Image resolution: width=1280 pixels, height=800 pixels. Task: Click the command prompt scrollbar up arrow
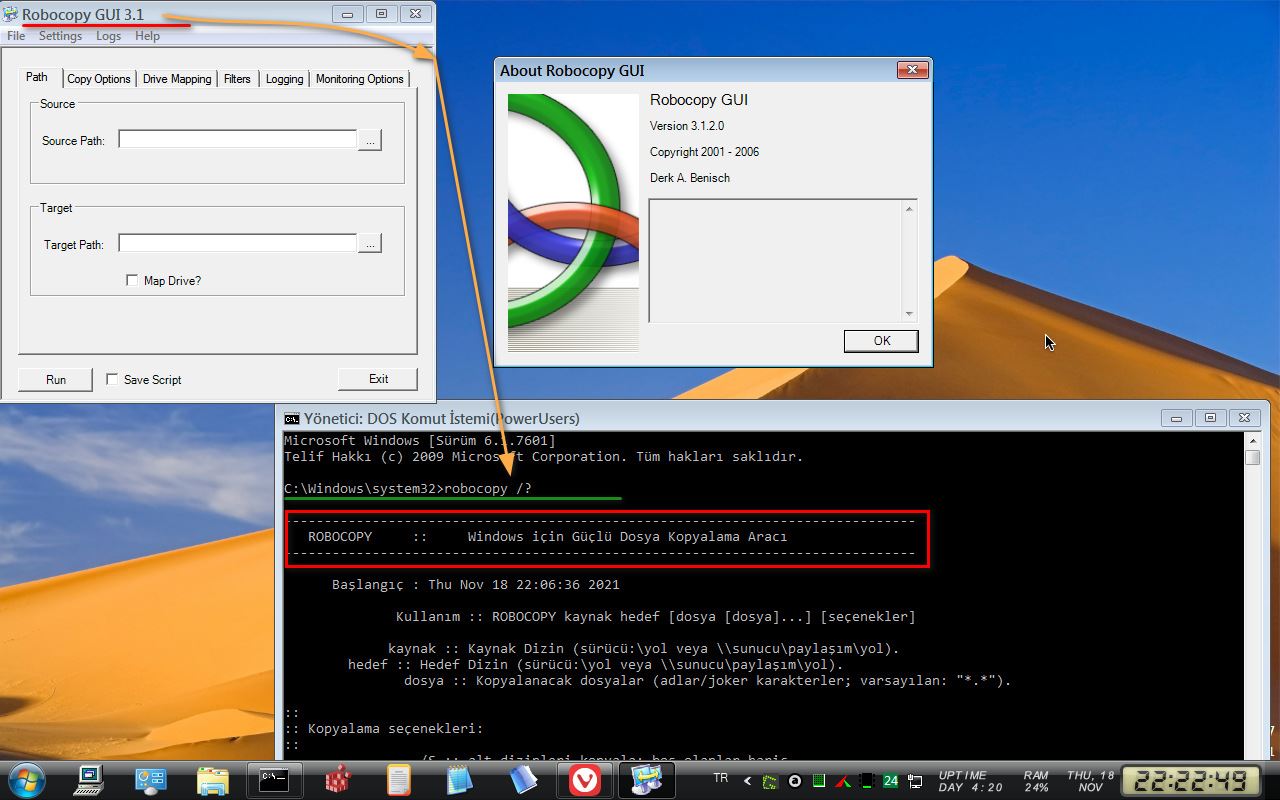(1253, 440)
